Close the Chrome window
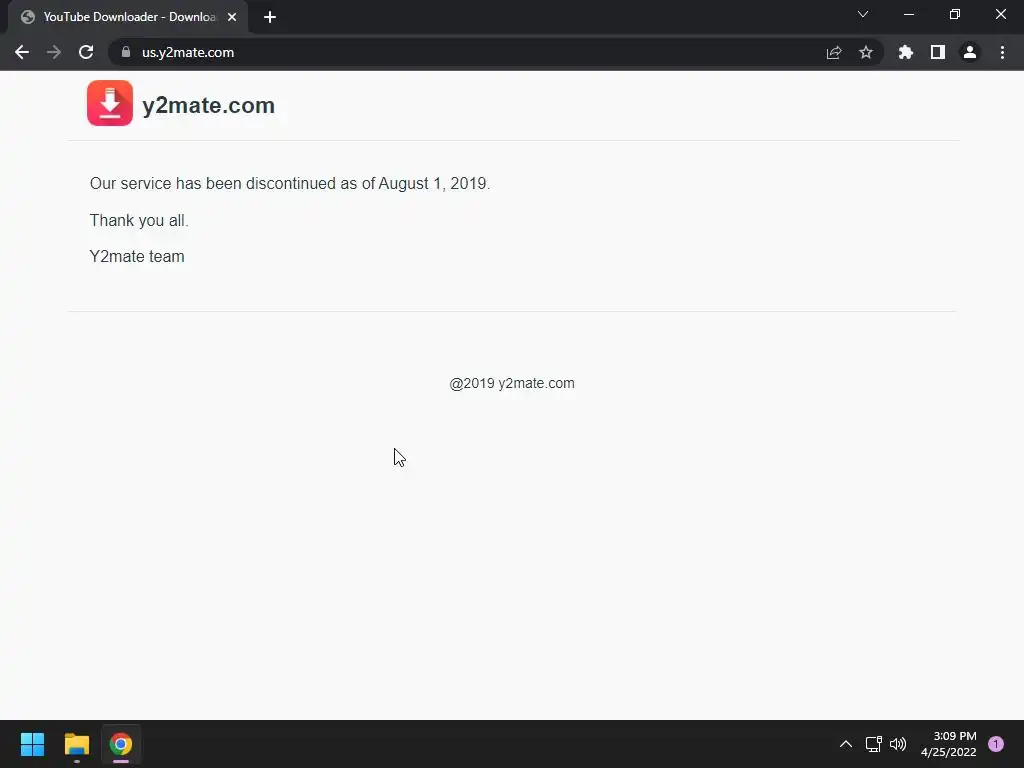Image resolution: width=1024 pixels, height=768 pixels. [x=1000, y=14]
